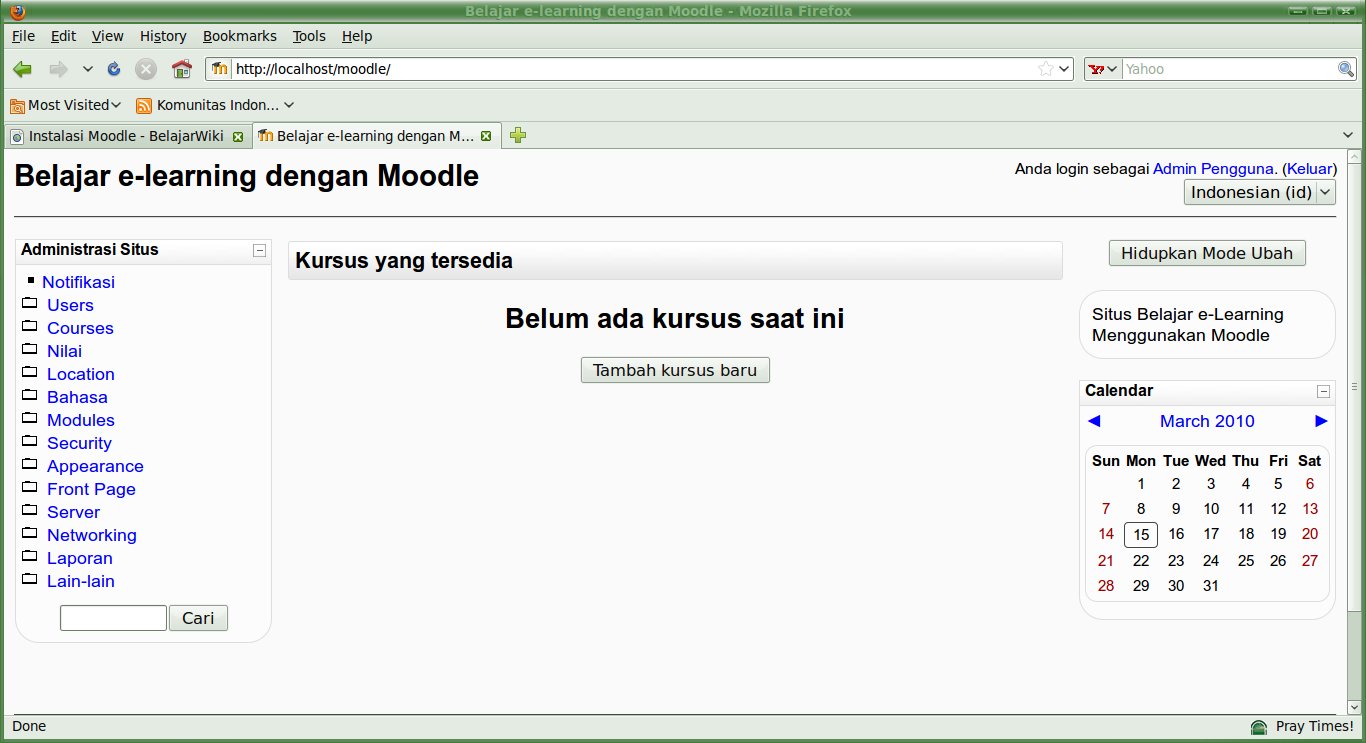Viewport: 1366px width, 743px height.
Task: Click the Server folder icon
Action: 29,510
